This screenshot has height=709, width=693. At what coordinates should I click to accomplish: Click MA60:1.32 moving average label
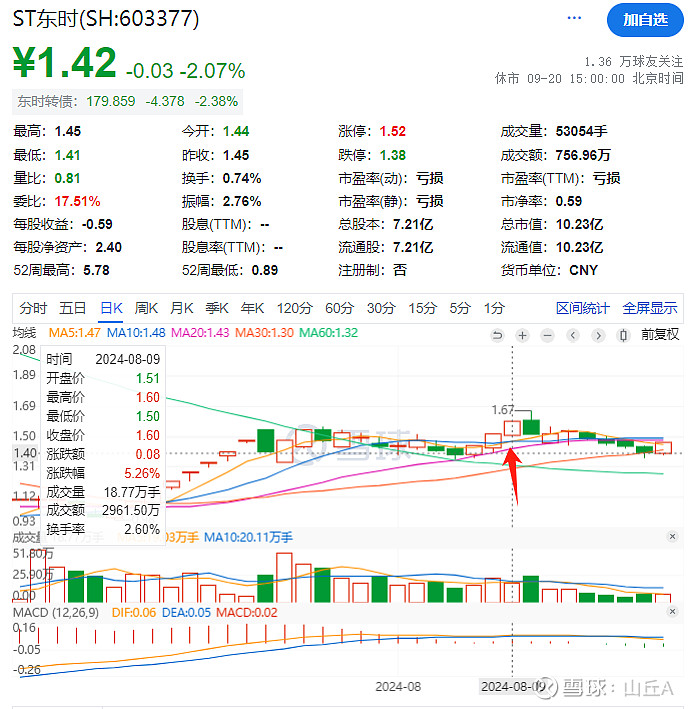[x=328, y=333]
